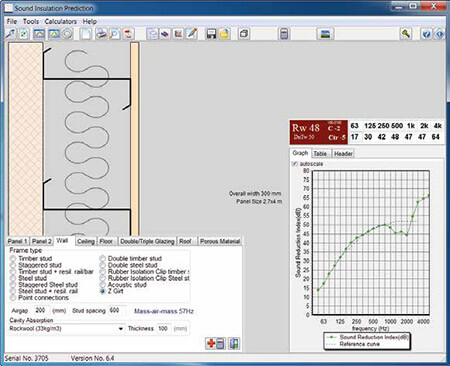Export the report to PDF
The height and width of the screenshot is (366, 450).
pos(128,34)
